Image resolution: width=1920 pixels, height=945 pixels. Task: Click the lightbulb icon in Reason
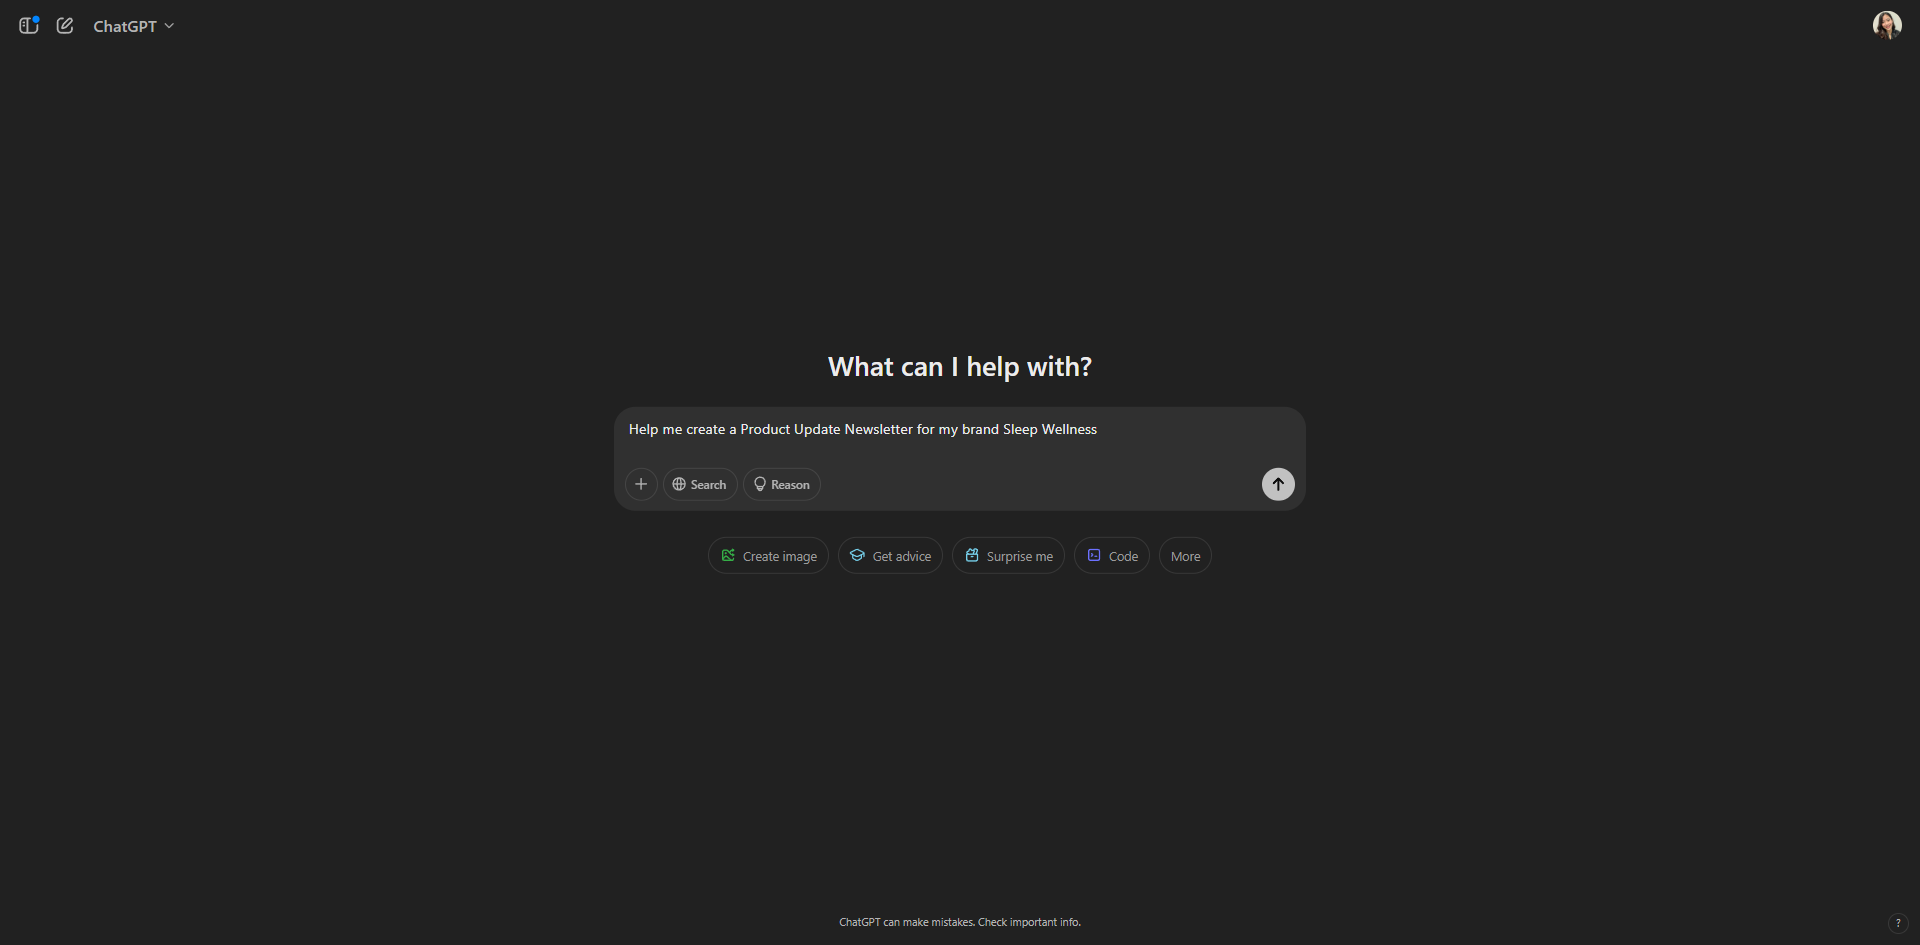(760, 484)
